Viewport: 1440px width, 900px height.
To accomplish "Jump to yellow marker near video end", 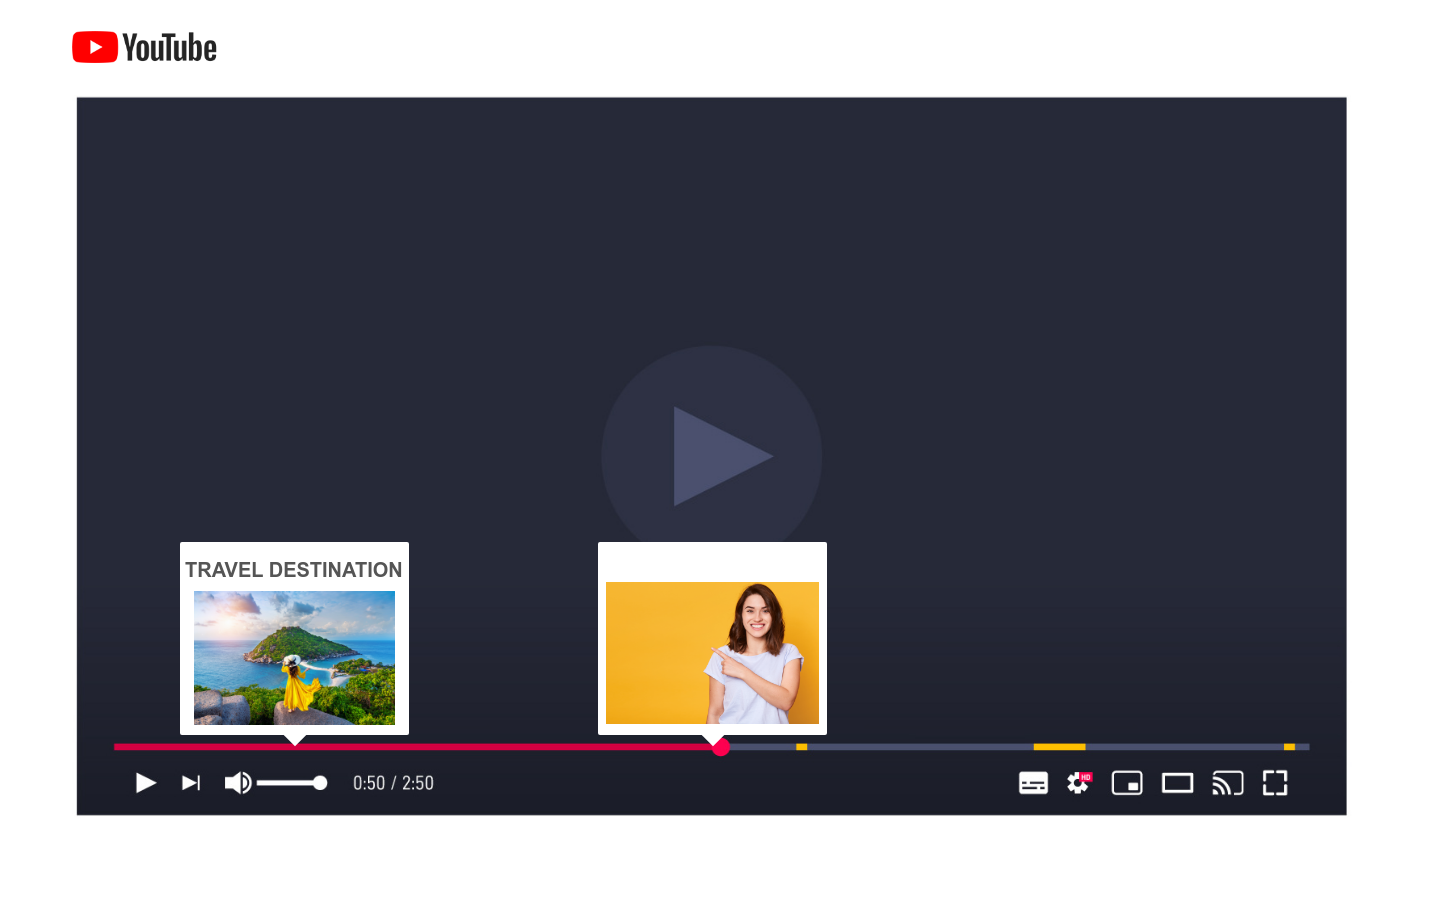I will click(x=1289, y=747).
